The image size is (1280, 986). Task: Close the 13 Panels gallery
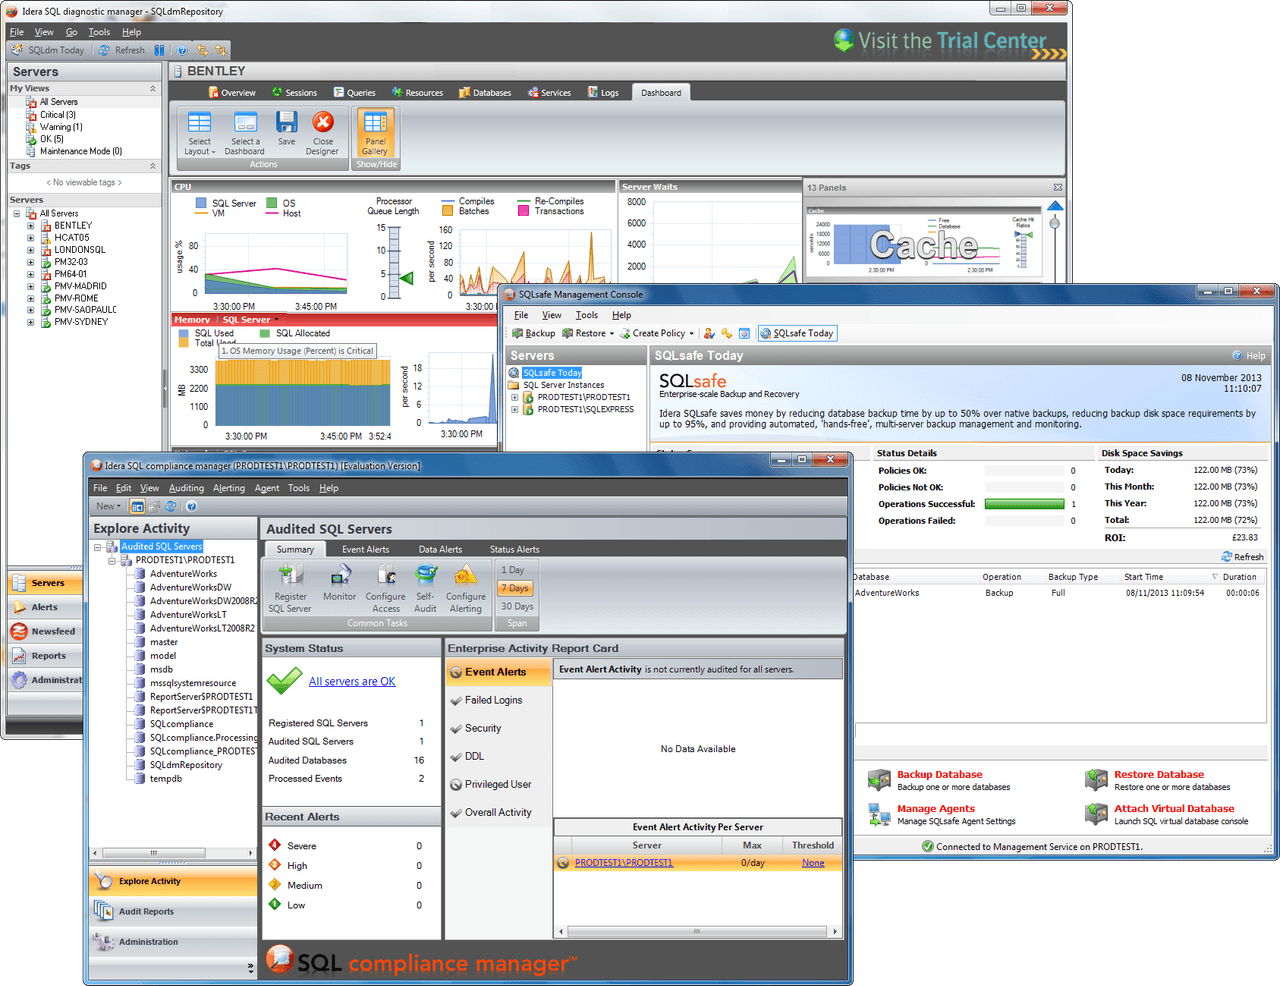point(1058,188)
